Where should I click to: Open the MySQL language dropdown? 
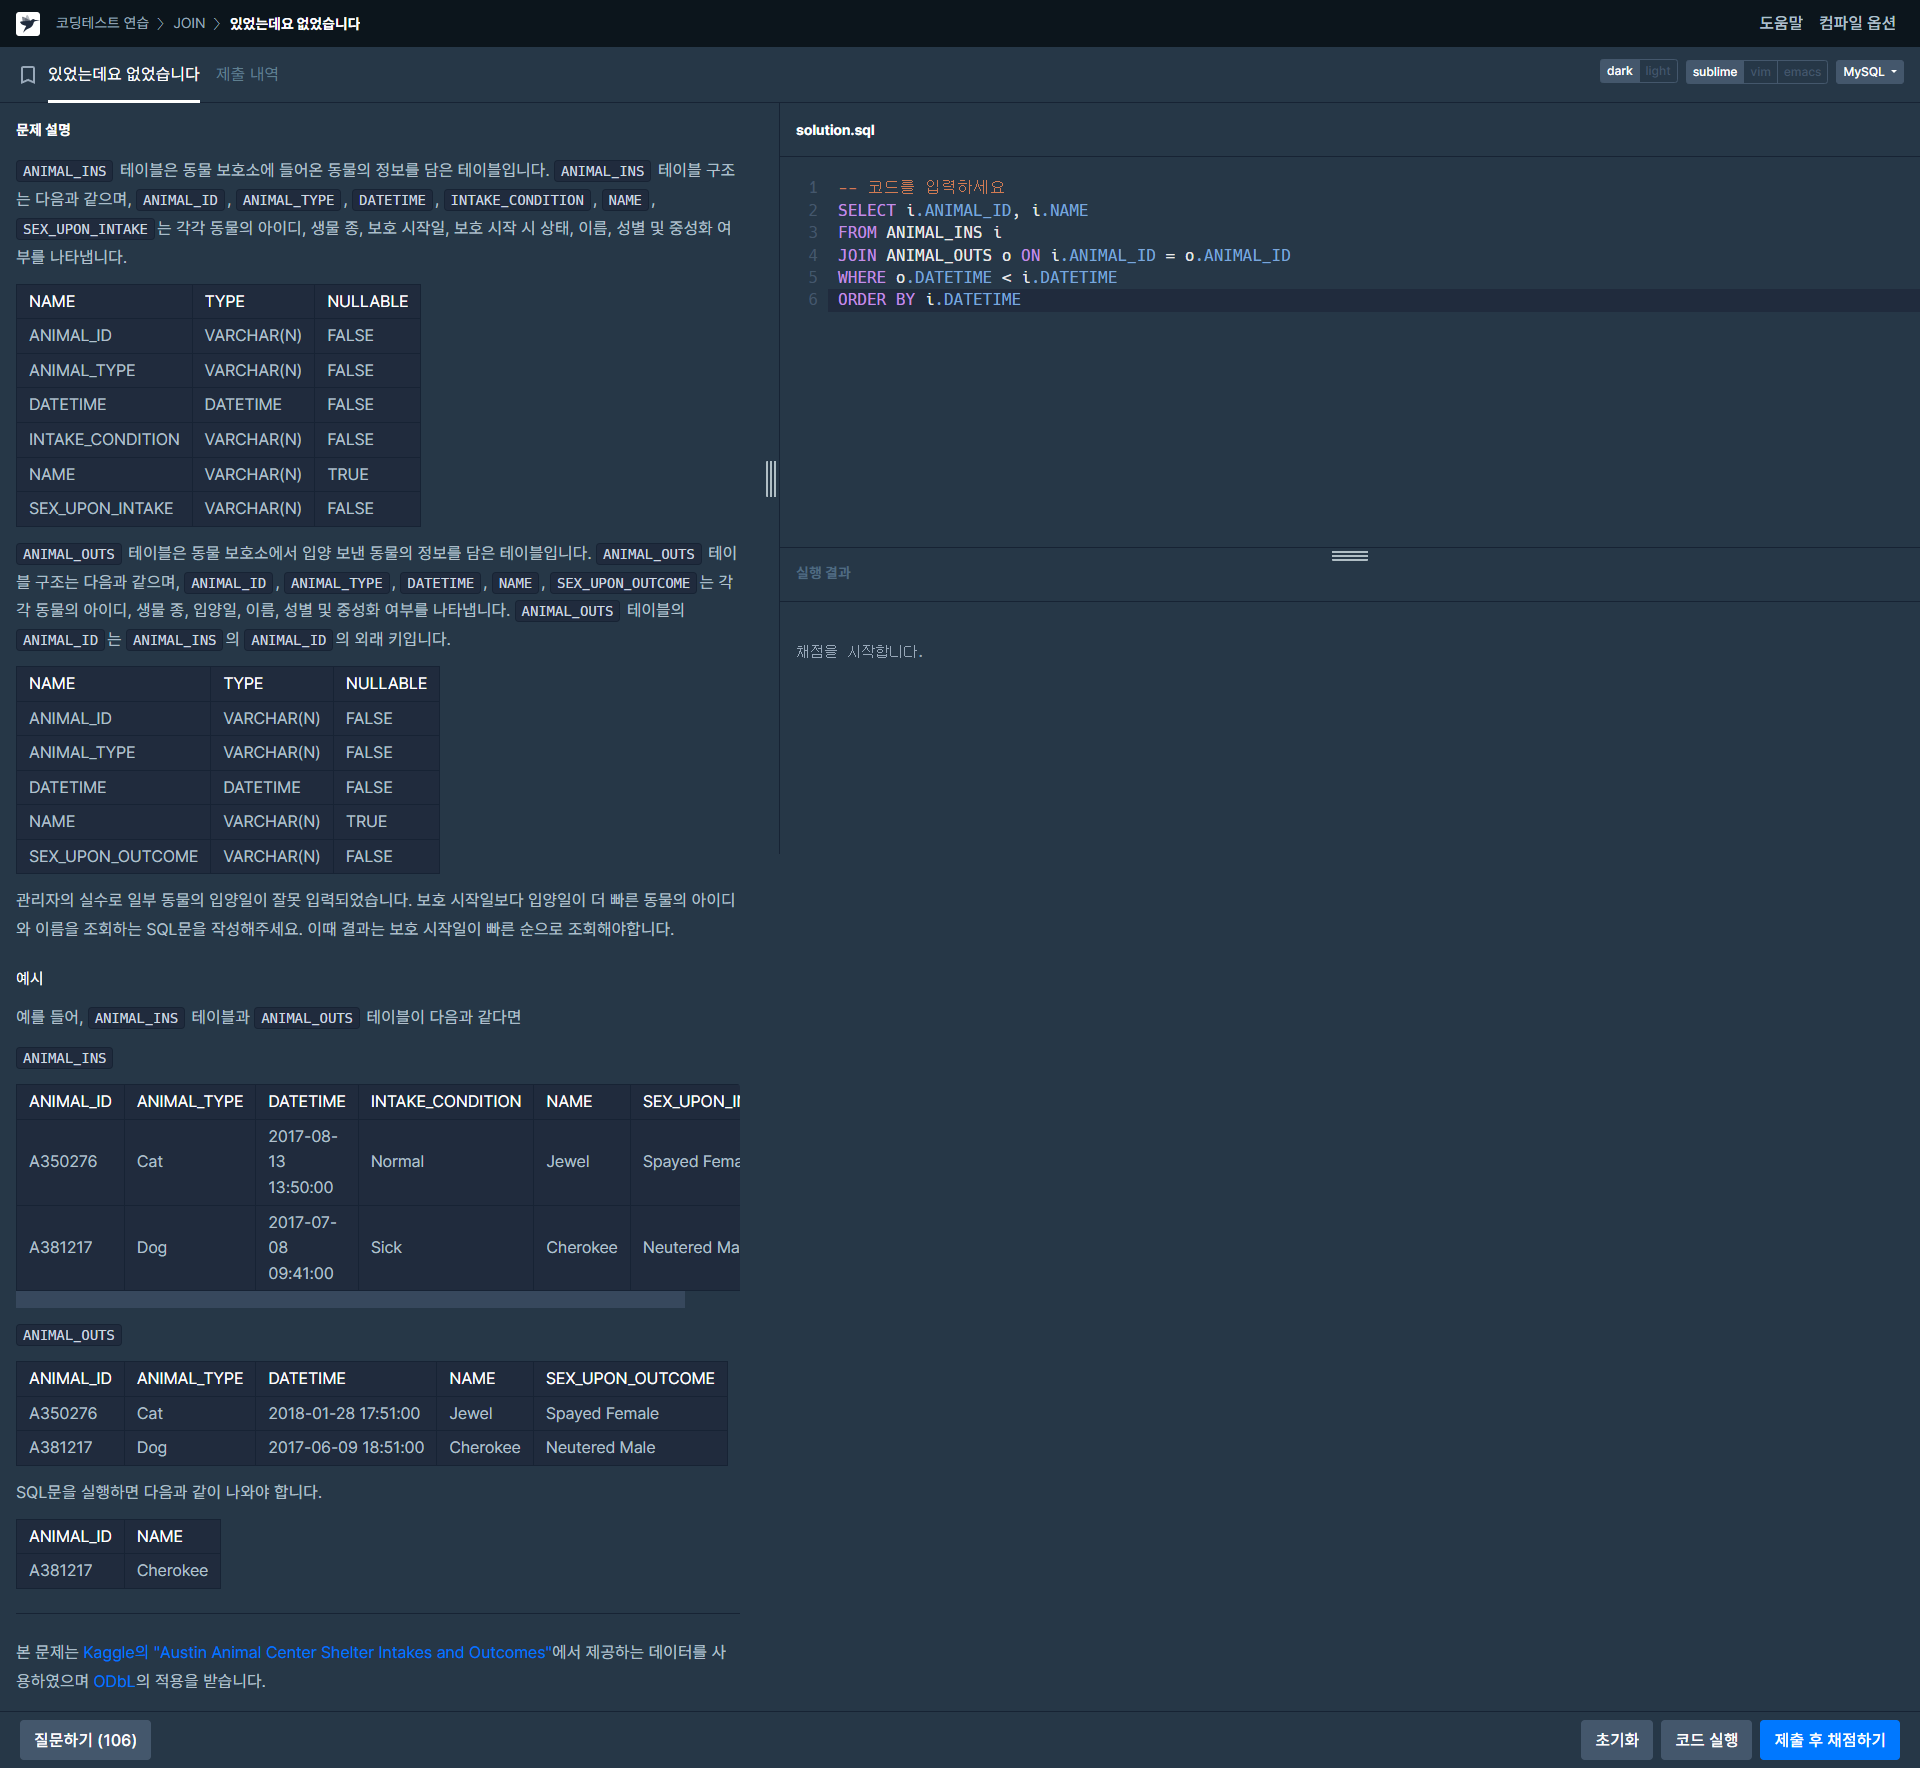[x=1868, y=72]
